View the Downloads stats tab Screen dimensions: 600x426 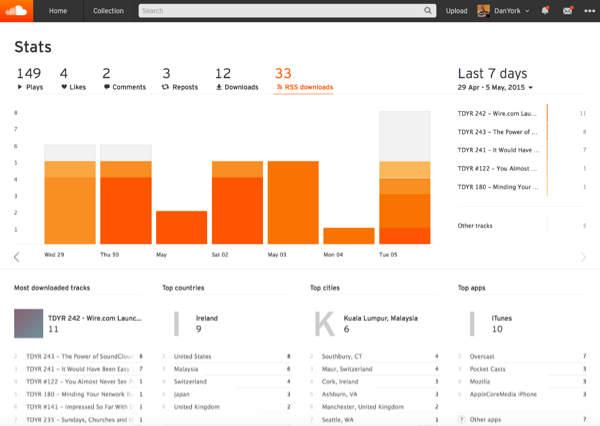236,79
